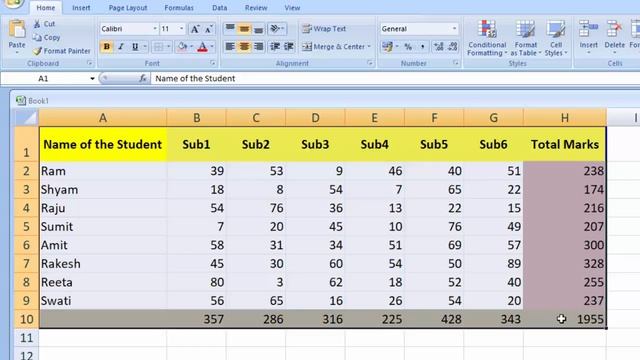
Task: Toggle Italic formatting
Action: coord(121,47)
